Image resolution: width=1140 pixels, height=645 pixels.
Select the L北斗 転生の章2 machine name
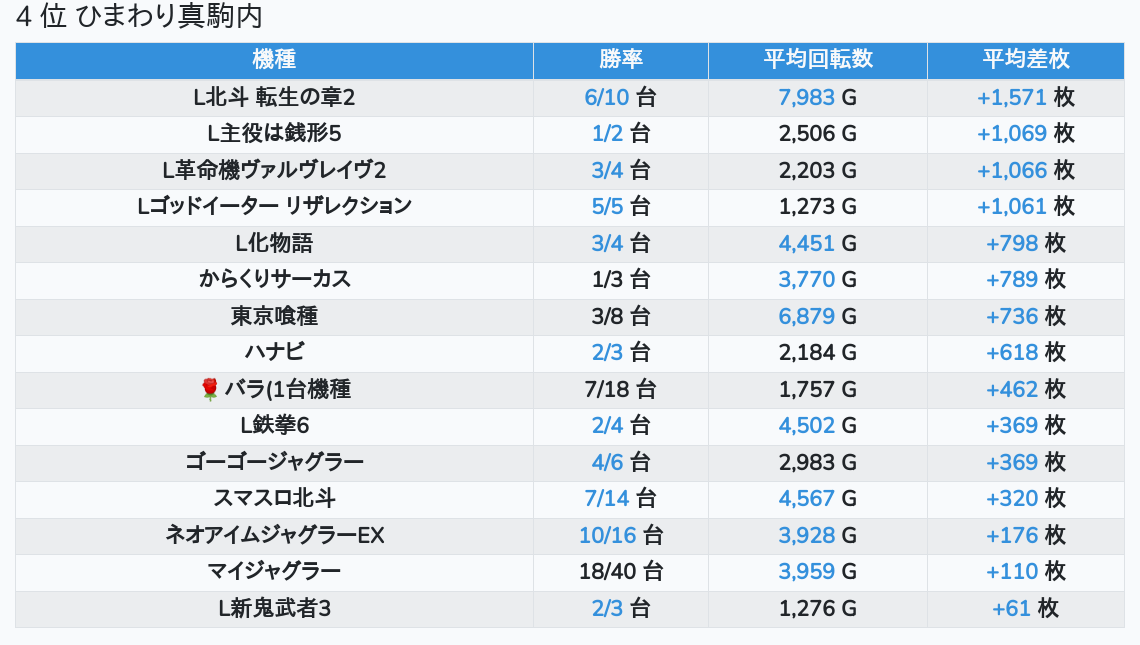coord(274,97)
